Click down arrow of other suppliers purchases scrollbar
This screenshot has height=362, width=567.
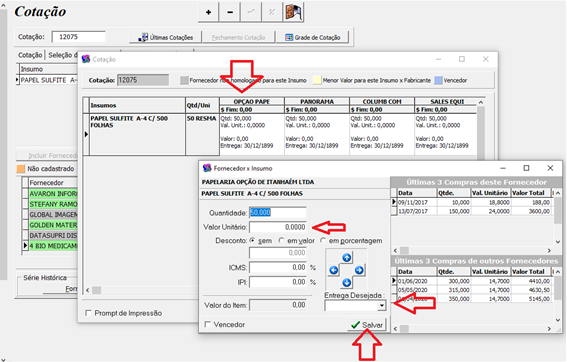click(558, 320)
